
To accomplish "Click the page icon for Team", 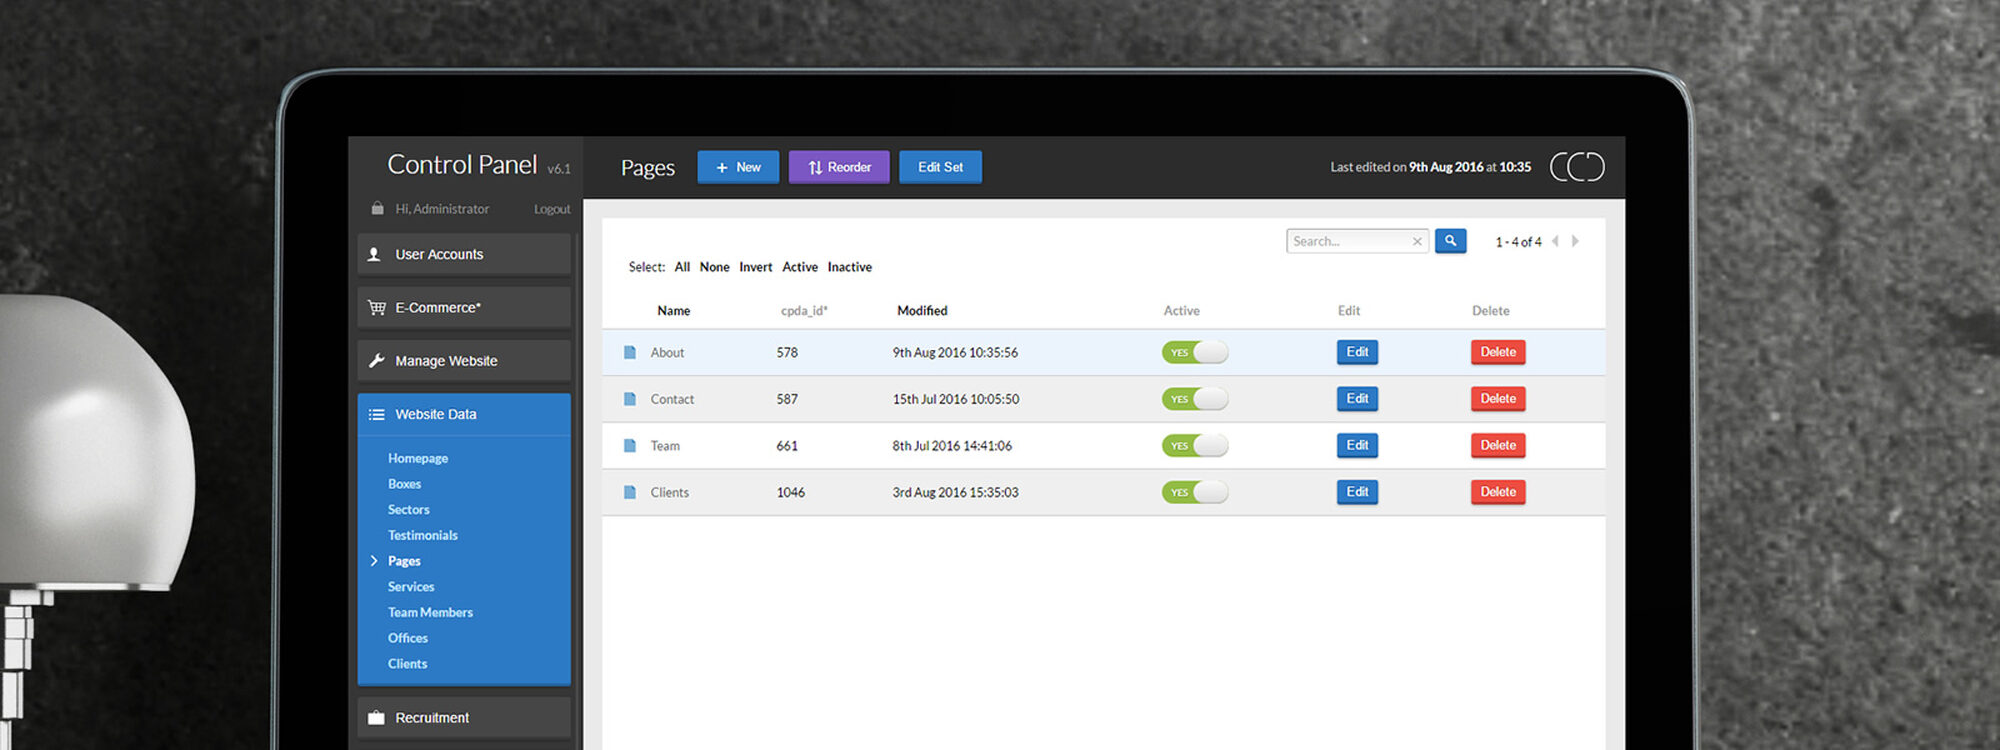I will 630,446.
